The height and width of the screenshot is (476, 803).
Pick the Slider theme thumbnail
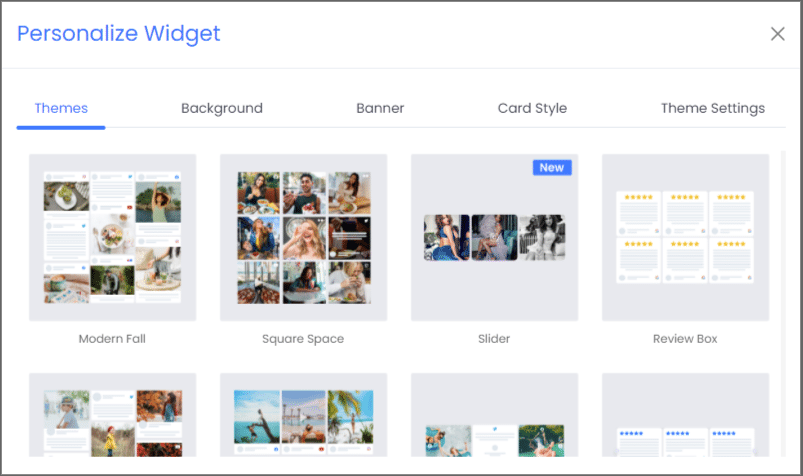[x=495, y=237]
